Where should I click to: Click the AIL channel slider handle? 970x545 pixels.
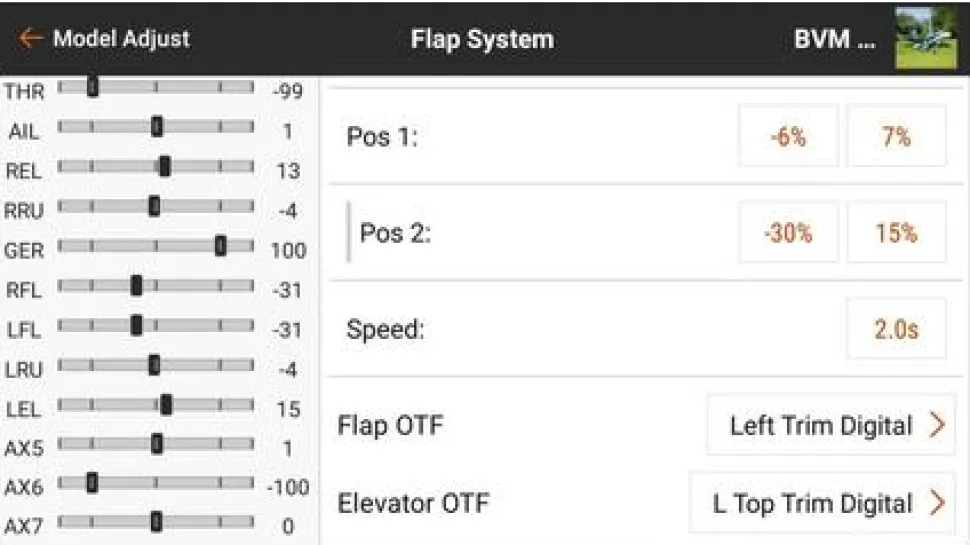(x=157, y=127)
